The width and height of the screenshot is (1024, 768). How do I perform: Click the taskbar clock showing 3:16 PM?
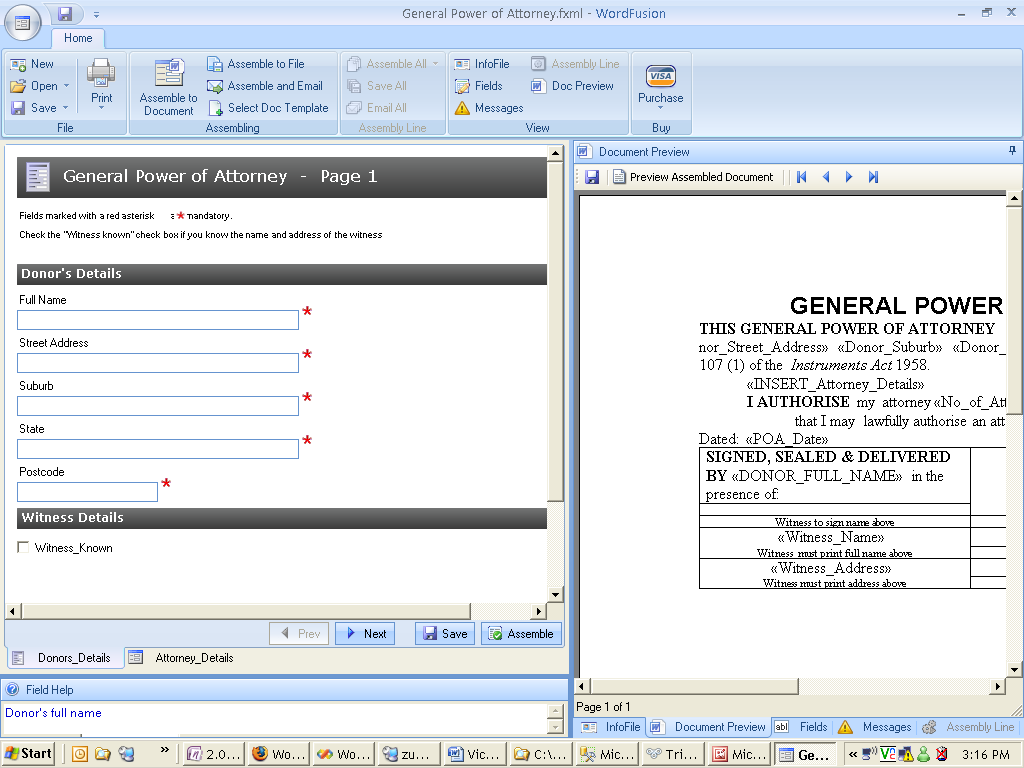coord(985,754)
